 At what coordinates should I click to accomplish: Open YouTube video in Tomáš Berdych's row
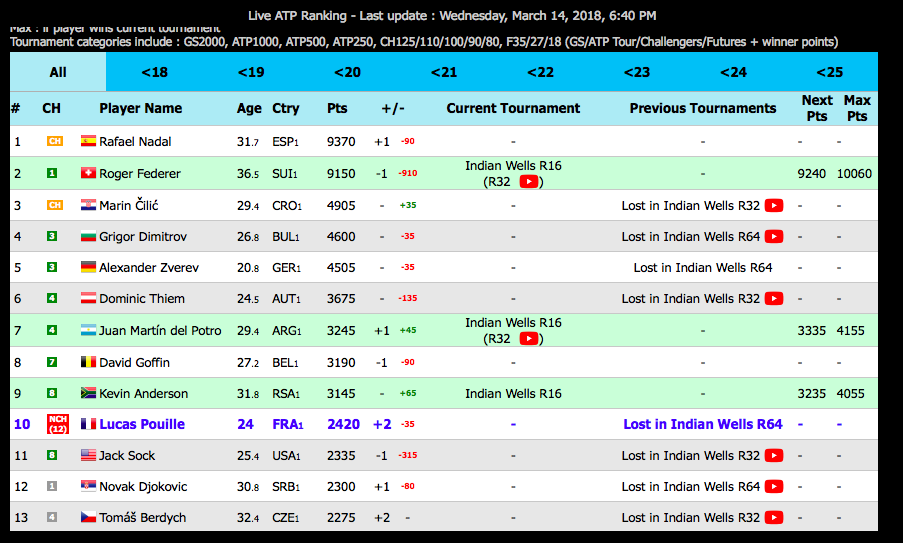click(x=773, y=518)
